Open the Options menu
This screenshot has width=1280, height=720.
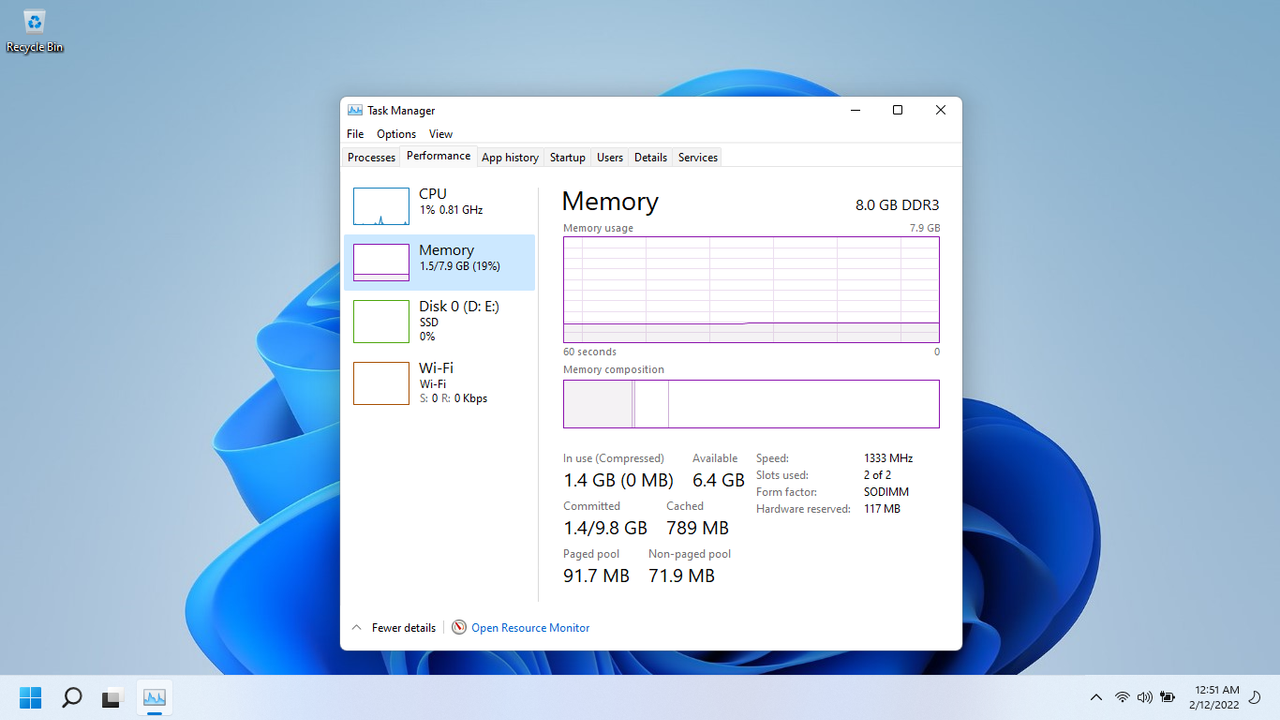pyautogui.click(x=396, y=134)
